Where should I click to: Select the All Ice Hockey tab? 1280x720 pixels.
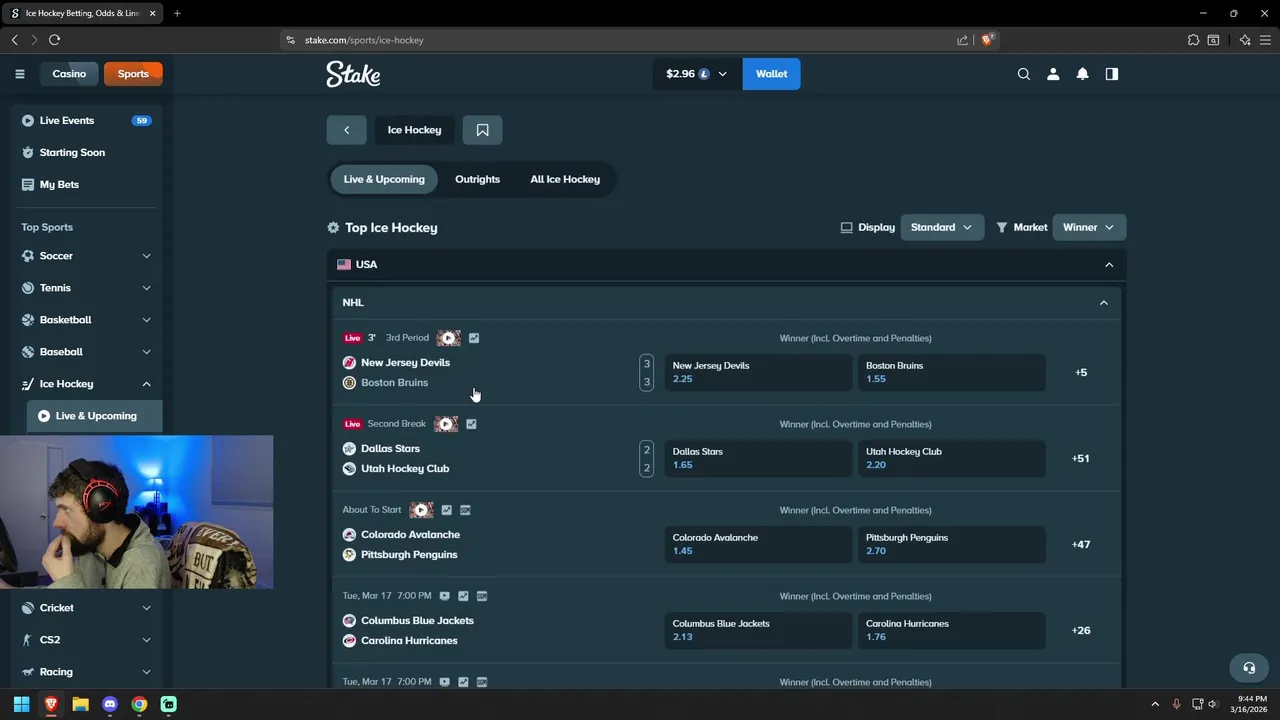[565, 180]
